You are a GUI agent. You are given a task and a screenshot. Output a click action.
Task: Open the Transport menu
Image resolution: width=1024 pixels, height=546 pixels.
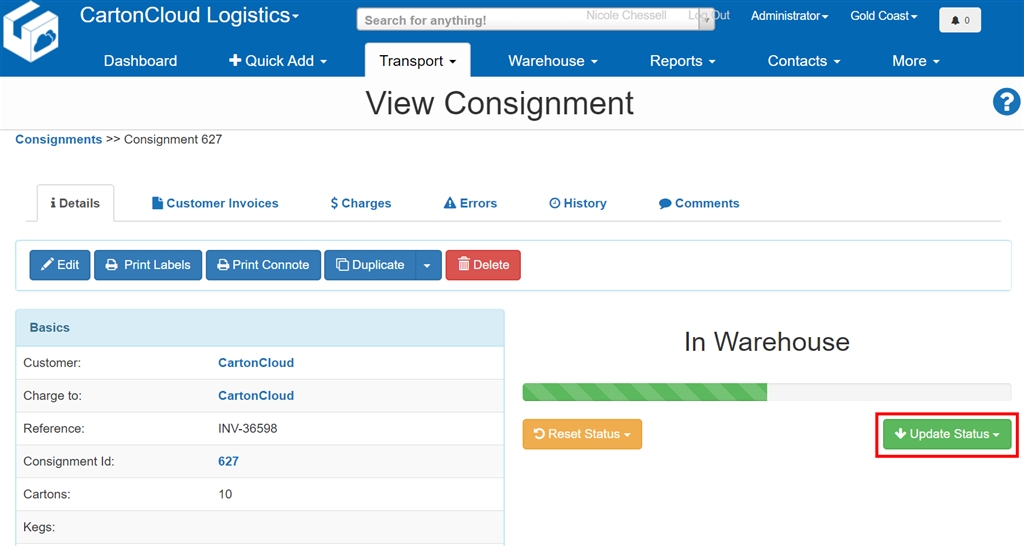(x=417, y=61)
